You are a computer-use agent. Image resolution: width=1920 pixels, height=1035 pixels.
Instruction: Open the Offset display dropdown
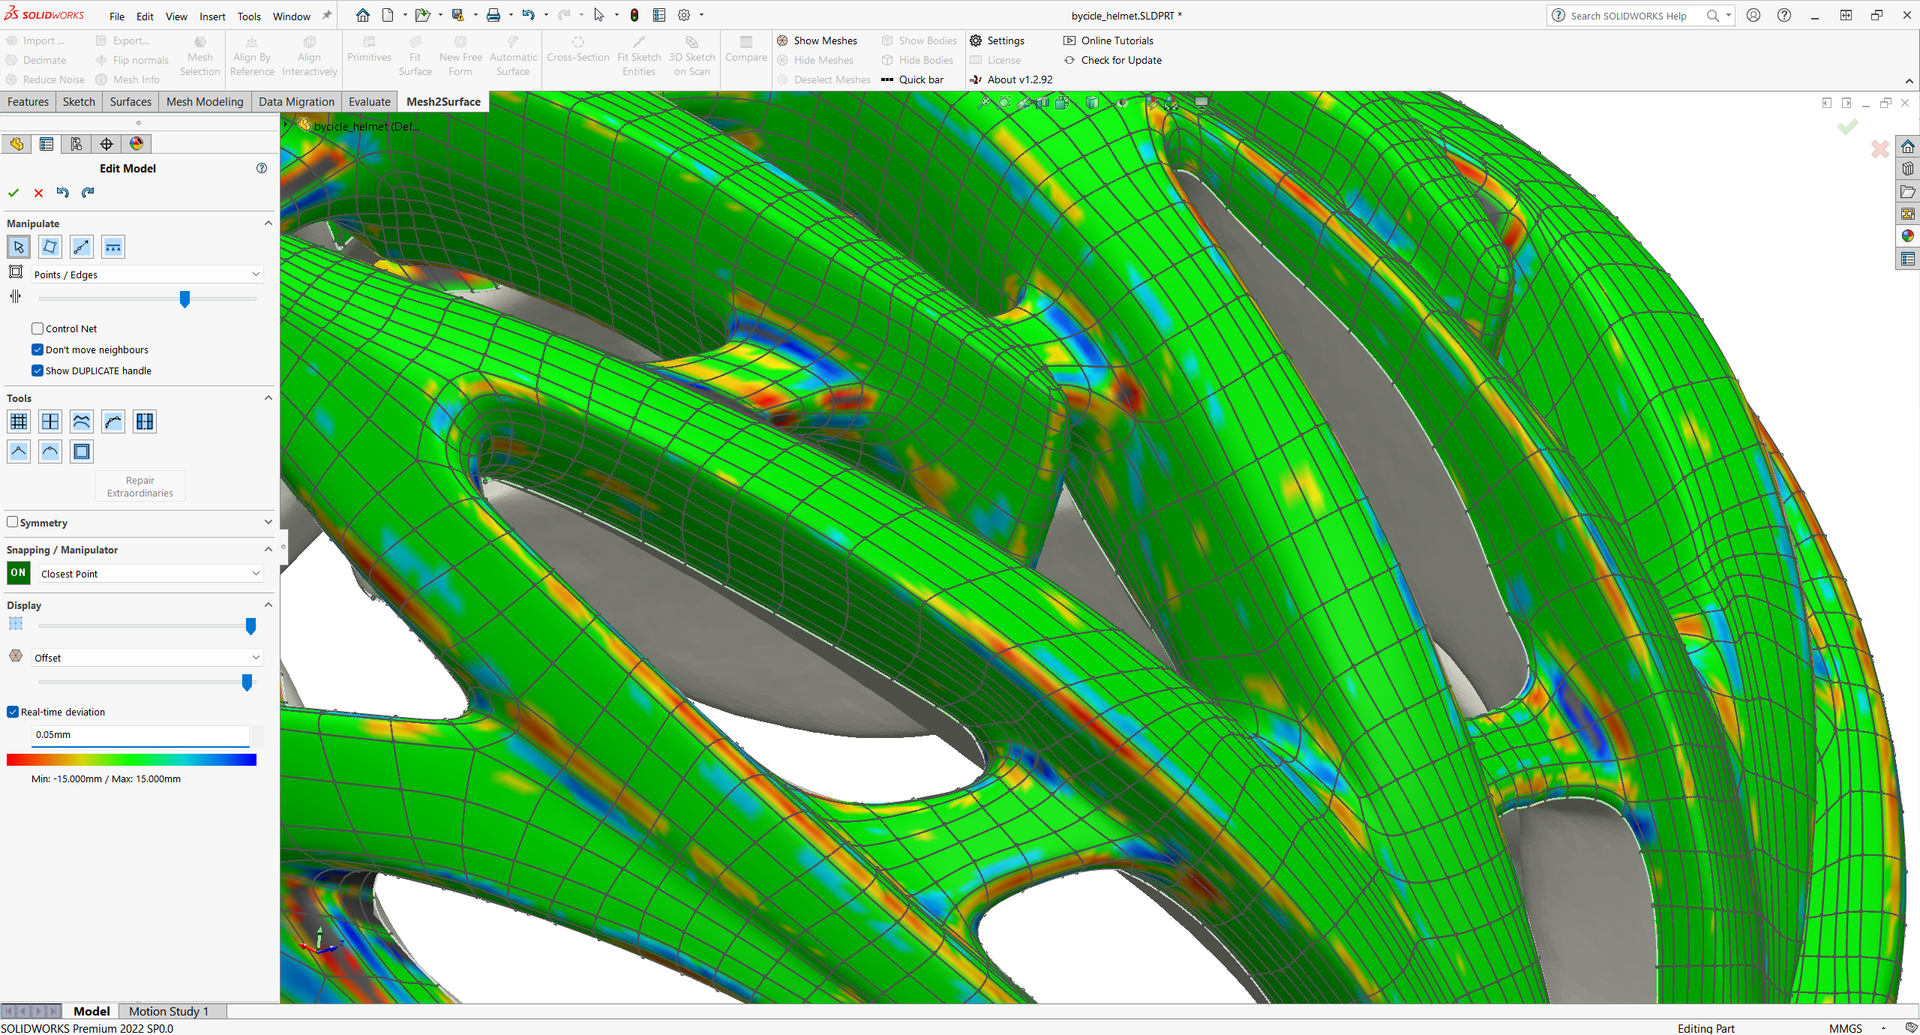tap(147, 658)
